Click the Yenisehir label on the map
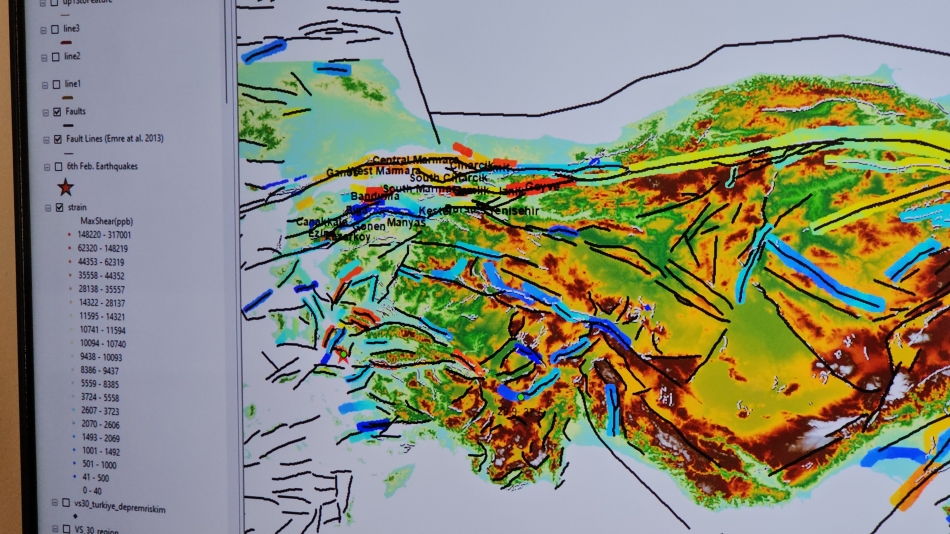 click(513, 210)
